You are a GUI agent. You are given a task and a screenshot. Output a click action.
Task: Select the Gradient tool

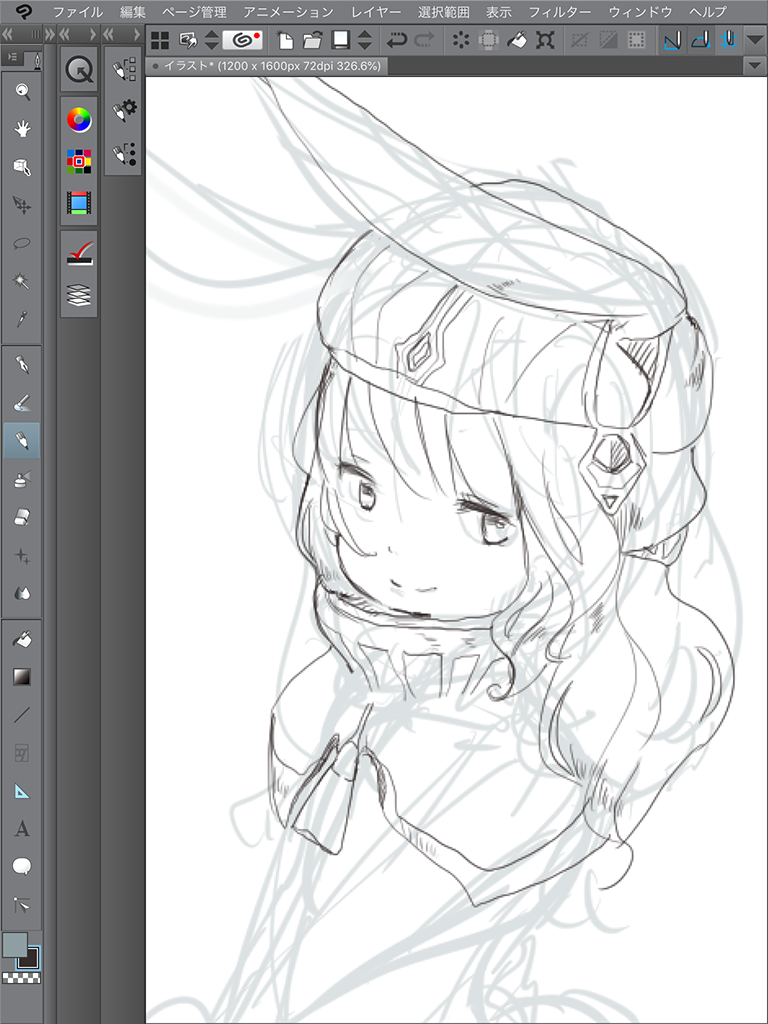[x=22, y=677]
